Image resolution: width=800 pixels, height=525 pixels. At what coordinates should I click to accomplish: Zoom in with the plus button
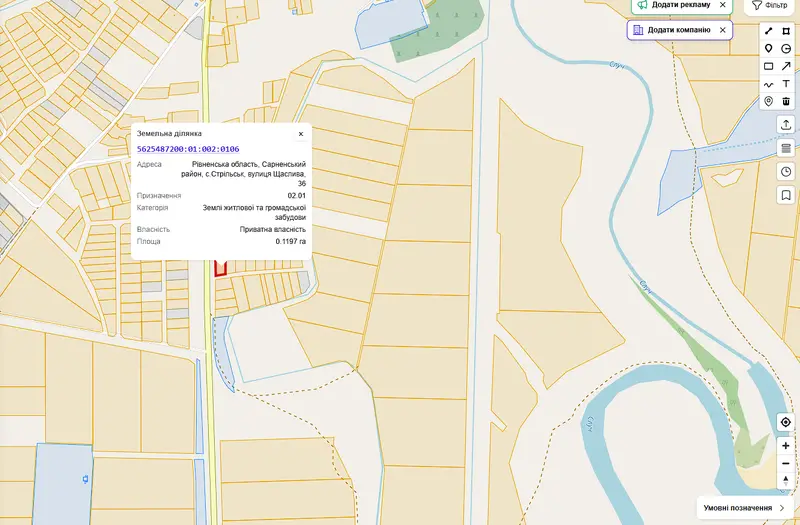[786, 446]
